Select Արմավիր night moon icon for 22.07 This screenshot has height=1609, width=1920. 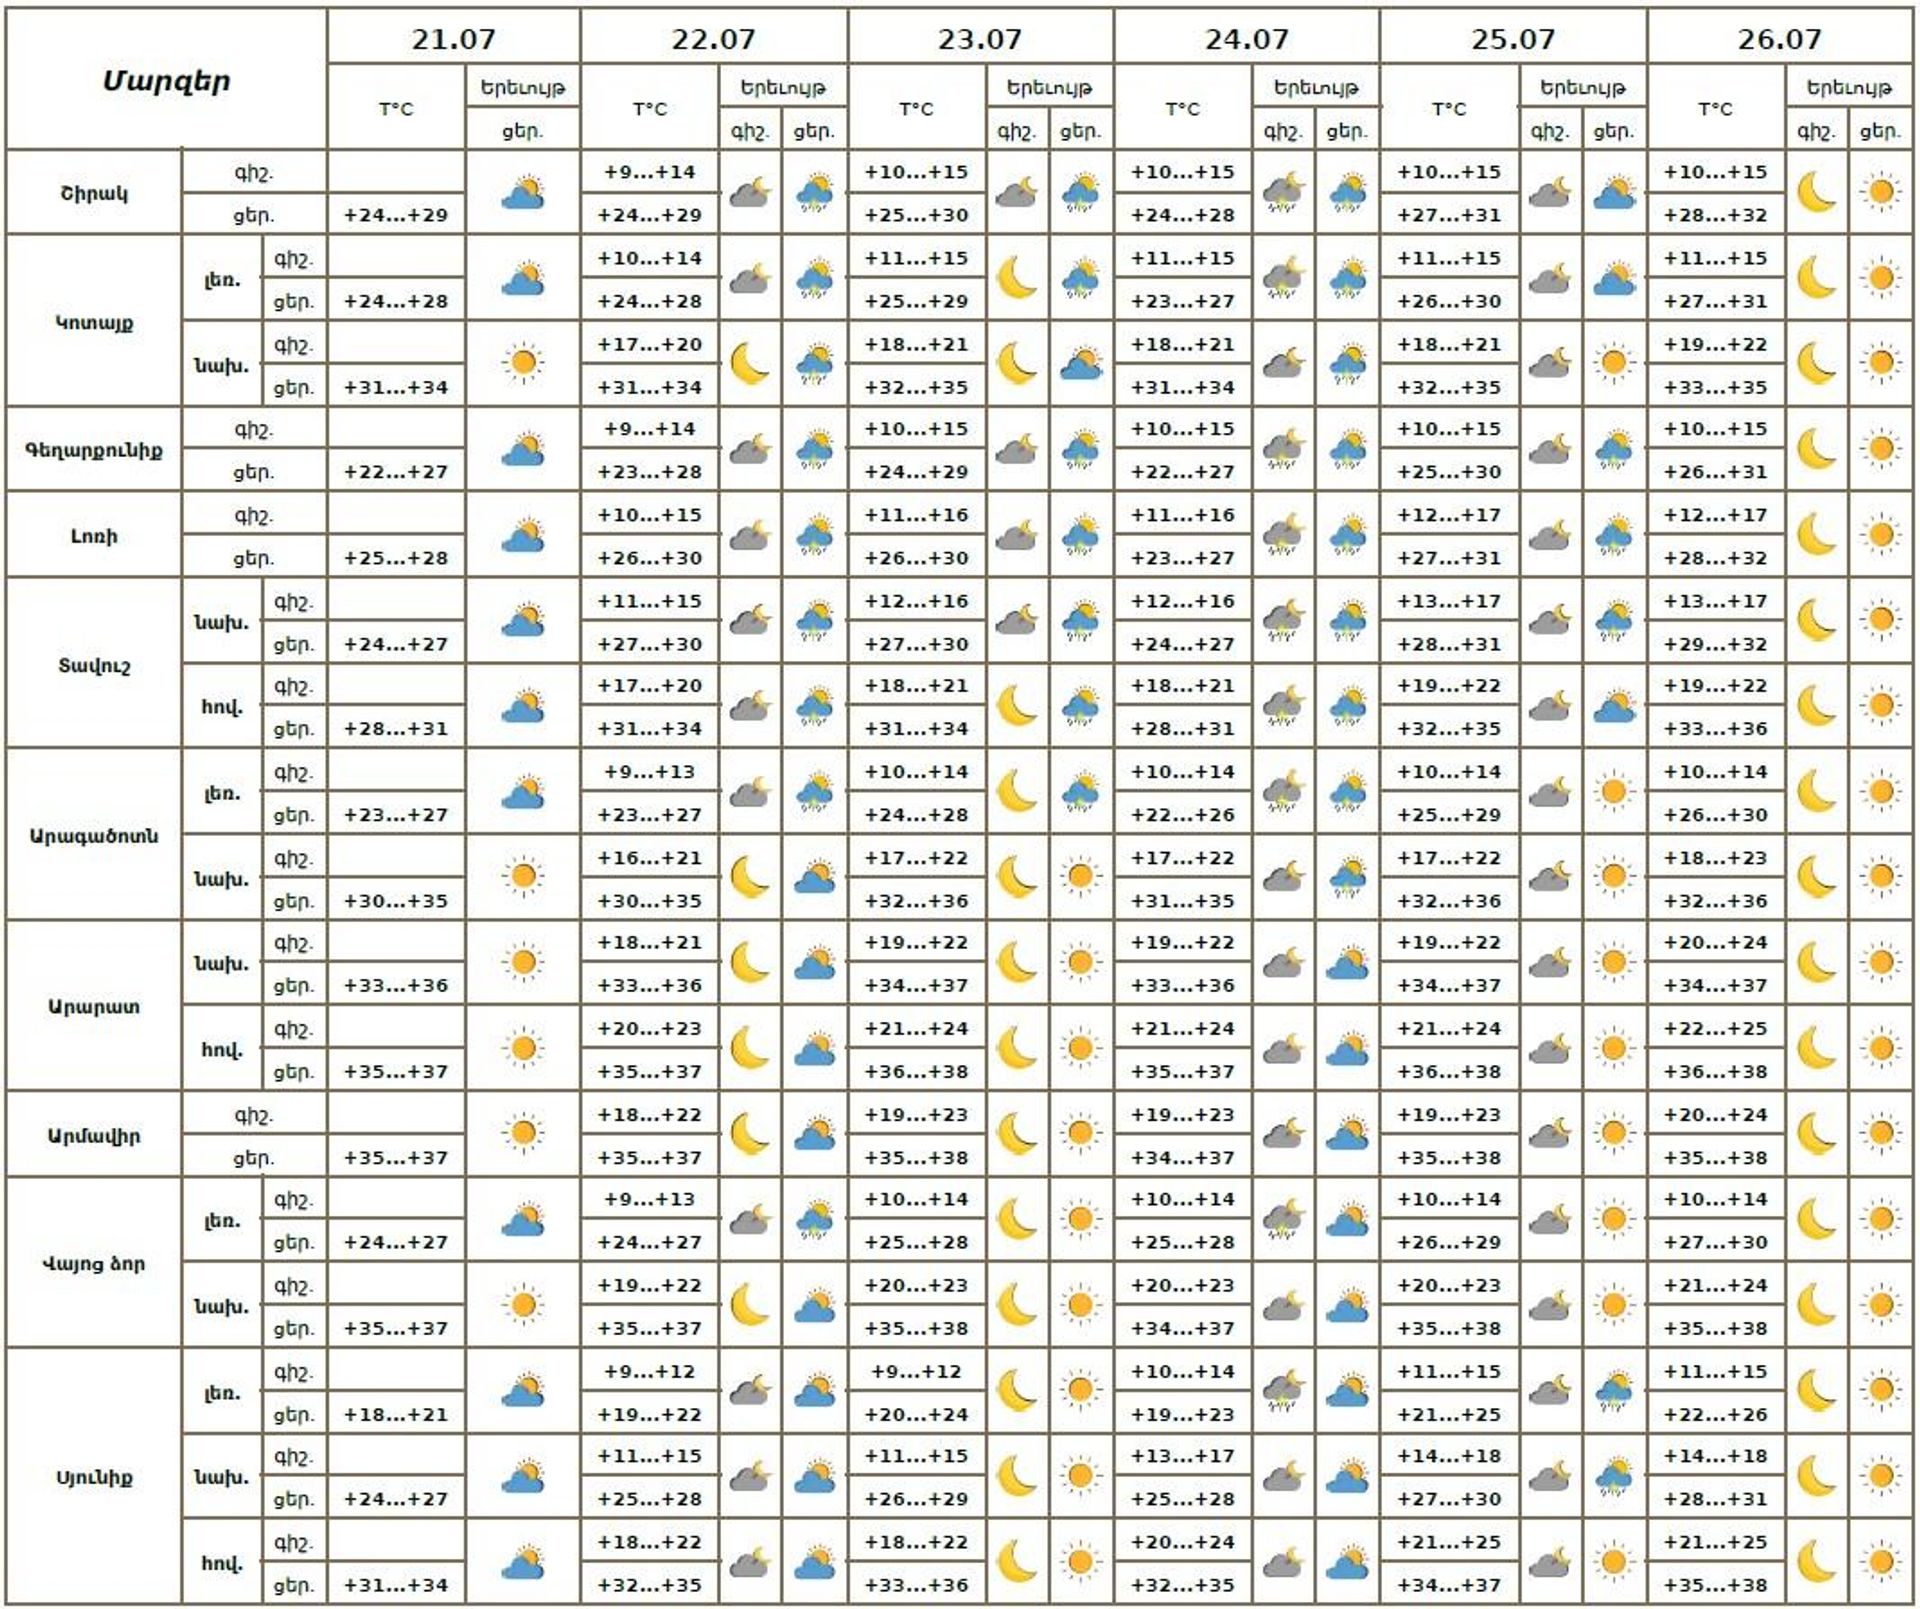click(x=749, y=1133)
